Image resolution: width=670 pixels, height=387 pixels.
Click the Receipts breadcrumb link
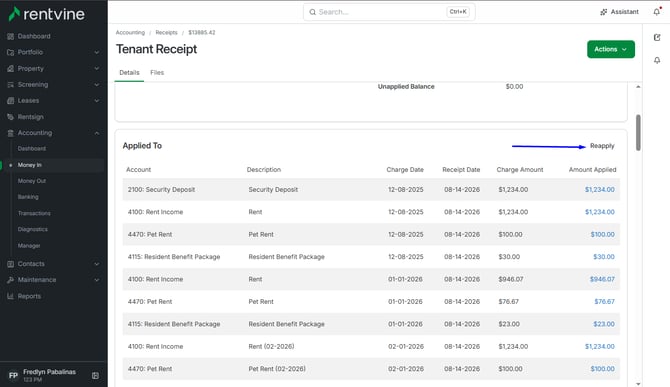pos(166,32)
